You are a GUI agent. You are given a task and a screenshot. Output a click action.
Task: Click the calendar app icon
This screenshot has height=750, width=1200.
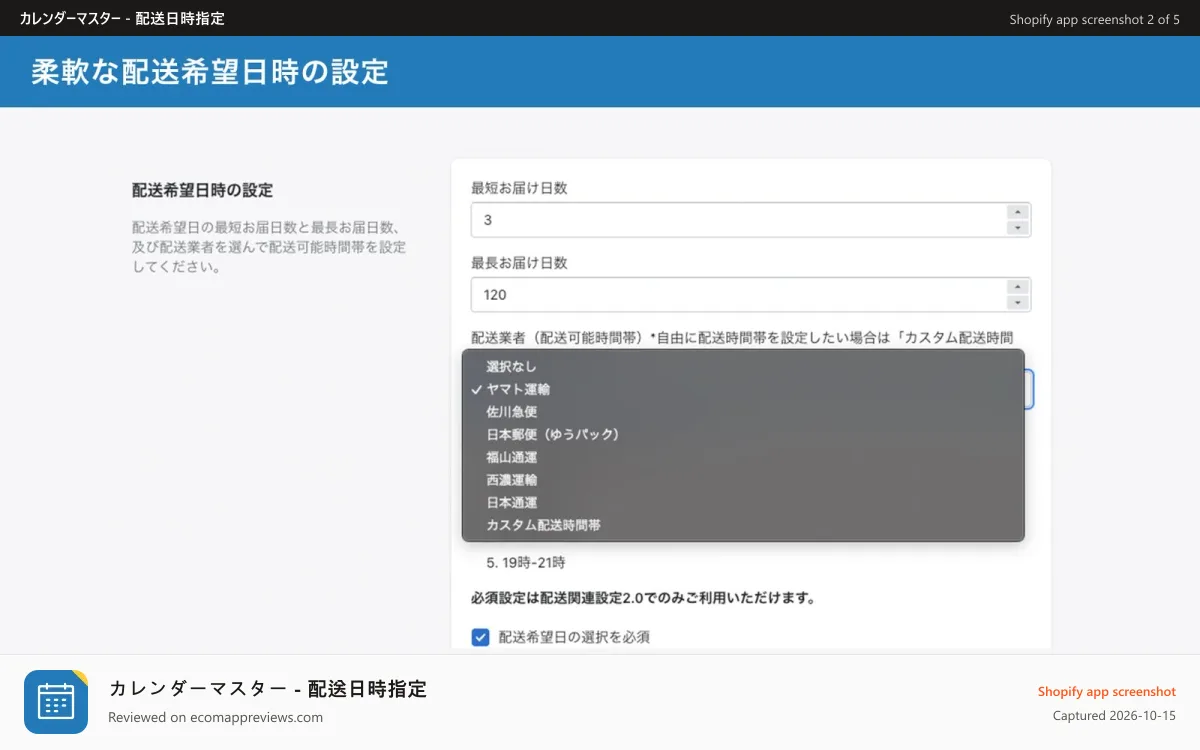(x=56, y=702)
